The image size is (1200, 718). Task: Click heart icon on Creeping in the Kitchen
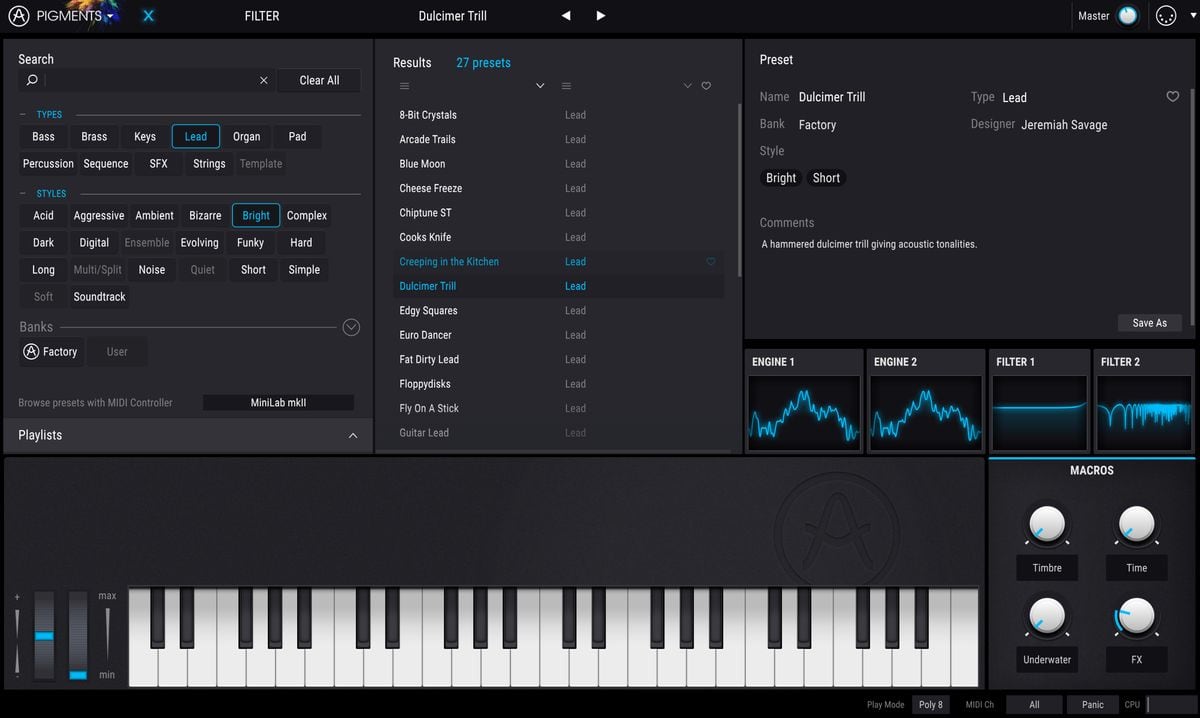[711, 262]
